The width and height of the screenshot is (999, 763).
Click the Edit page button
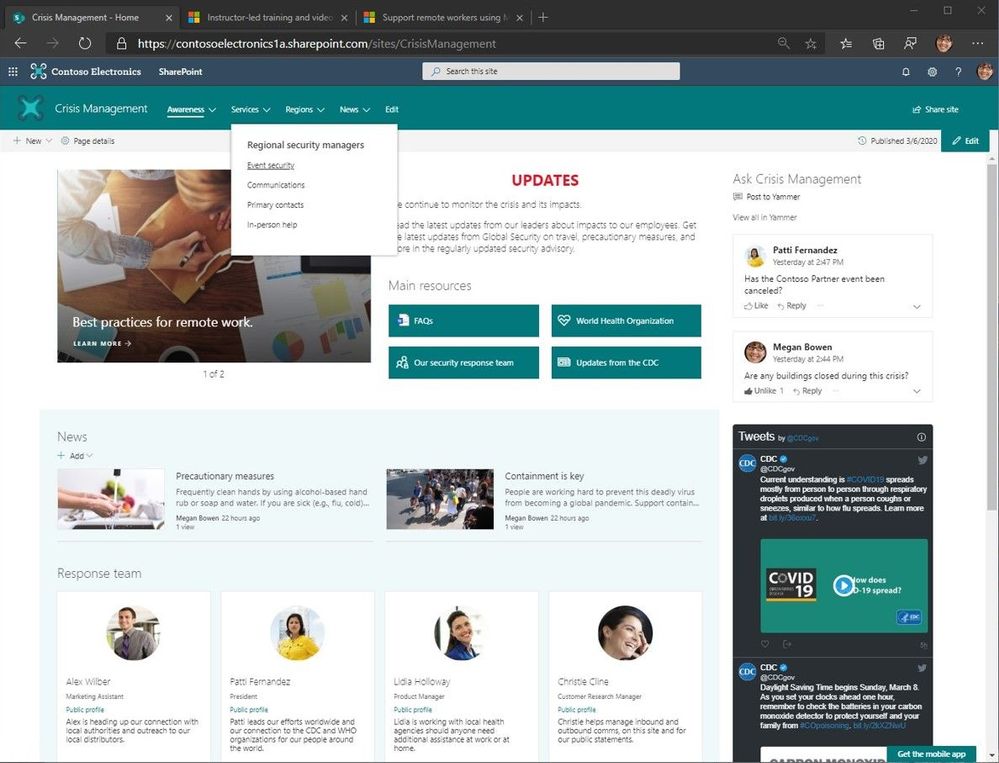click(x=965, y=141)
